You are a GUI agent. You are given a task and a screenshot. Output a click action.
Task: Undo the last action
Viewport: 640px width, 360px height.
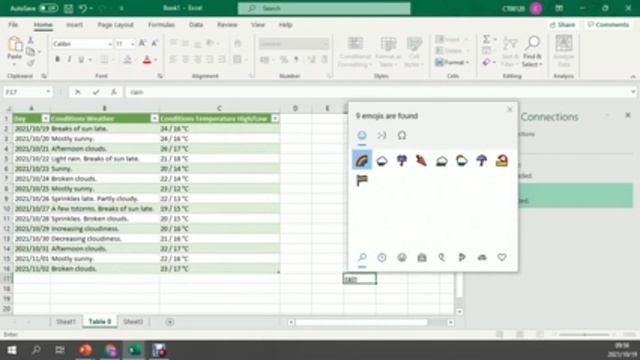(x=83, y=8)
